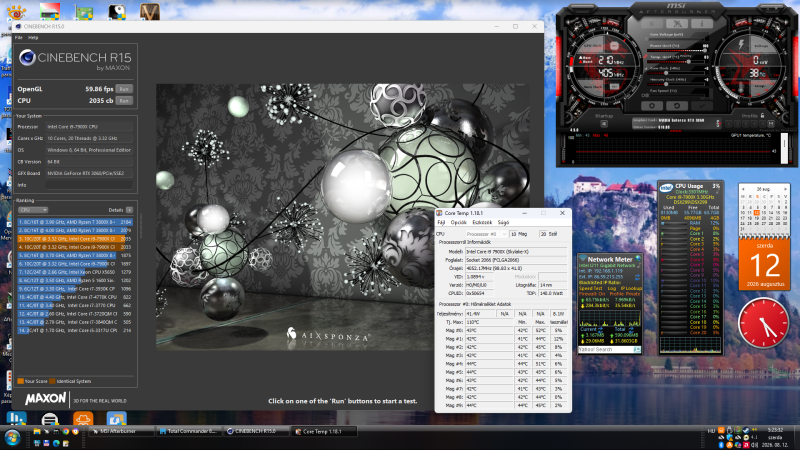Open Core Temp Eszközök menu

tap(482, 222)
